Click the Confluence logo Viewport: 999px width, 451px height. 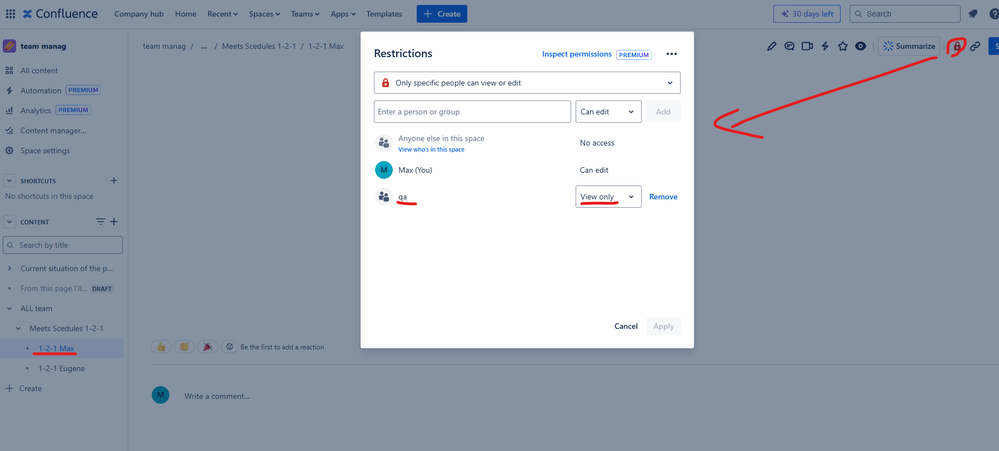[60, 13]
